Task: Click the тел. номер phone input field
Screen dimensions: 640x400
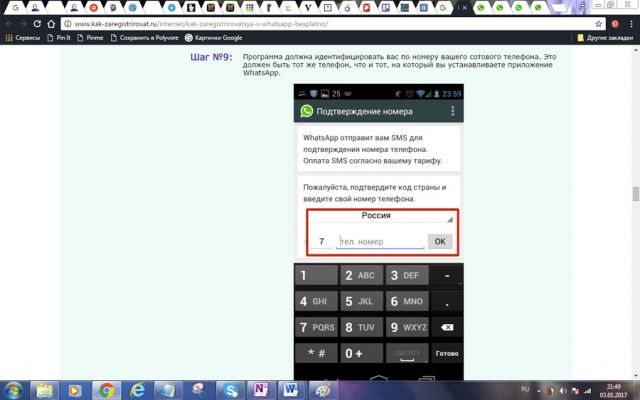Action: click(x=380, y=242)
